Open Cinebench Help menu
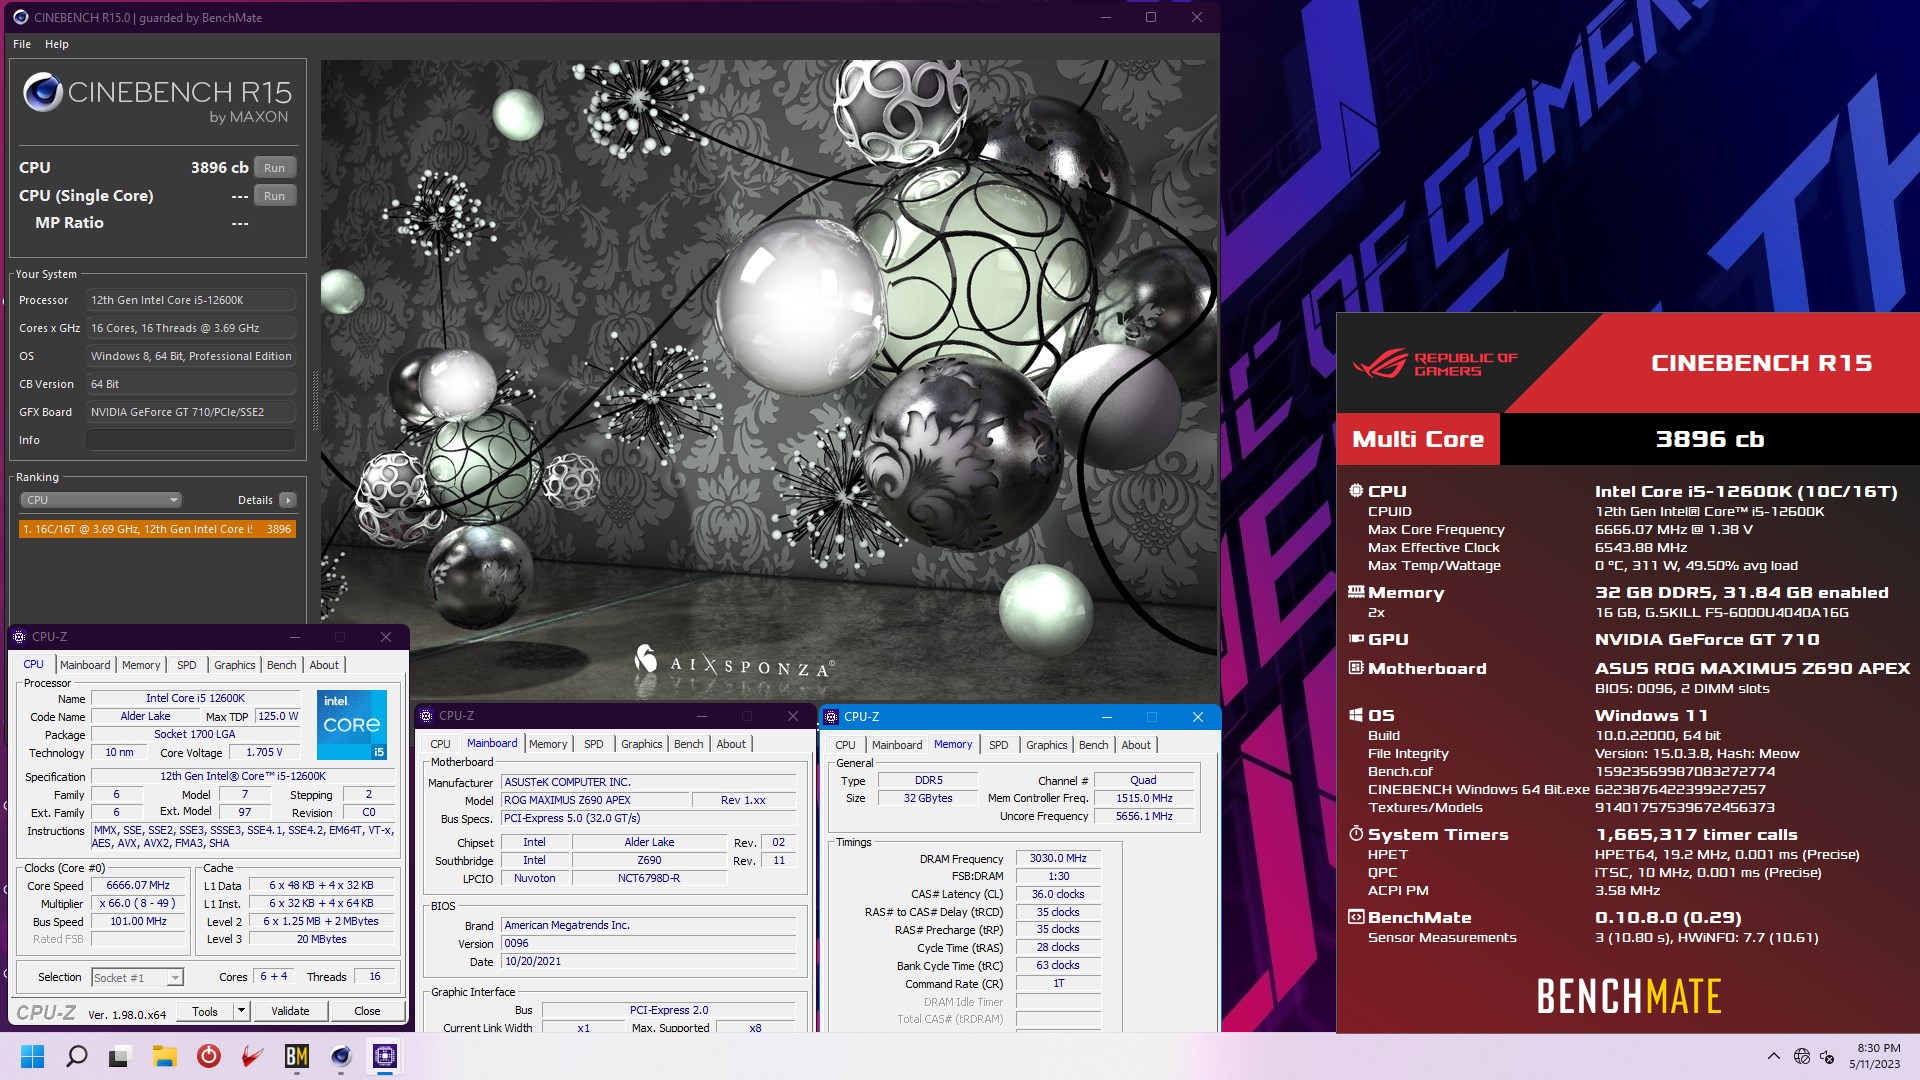The image size is (1920, 1080). pos(57,44)
